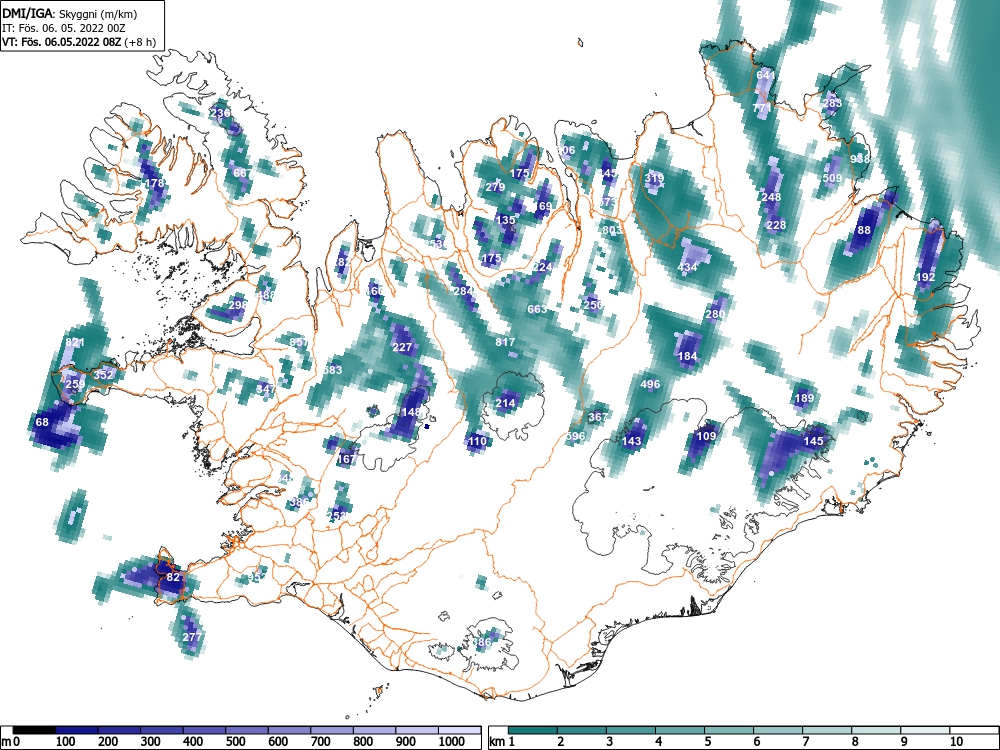Click the visibility value 771 in the northeast
This screenshot has height=750, width=1000.
[x=761, y=108]
